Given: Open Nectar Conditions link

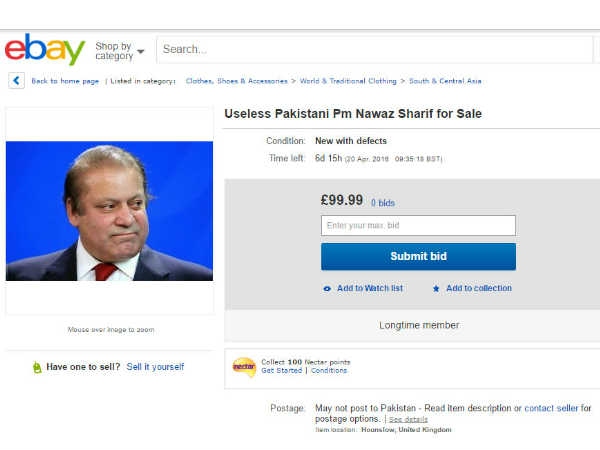Looking at the screenshot, I should pos(329,370).
